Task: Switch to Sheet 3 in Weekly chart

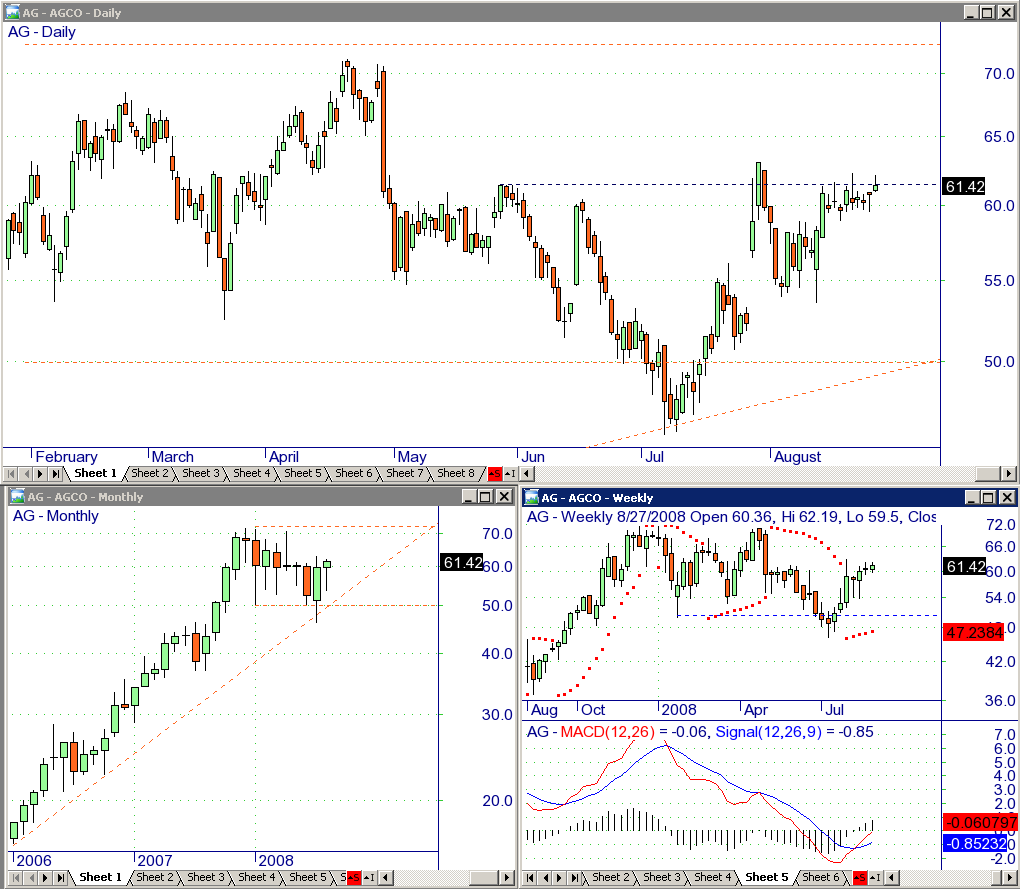Action: (x=662, y=877)
